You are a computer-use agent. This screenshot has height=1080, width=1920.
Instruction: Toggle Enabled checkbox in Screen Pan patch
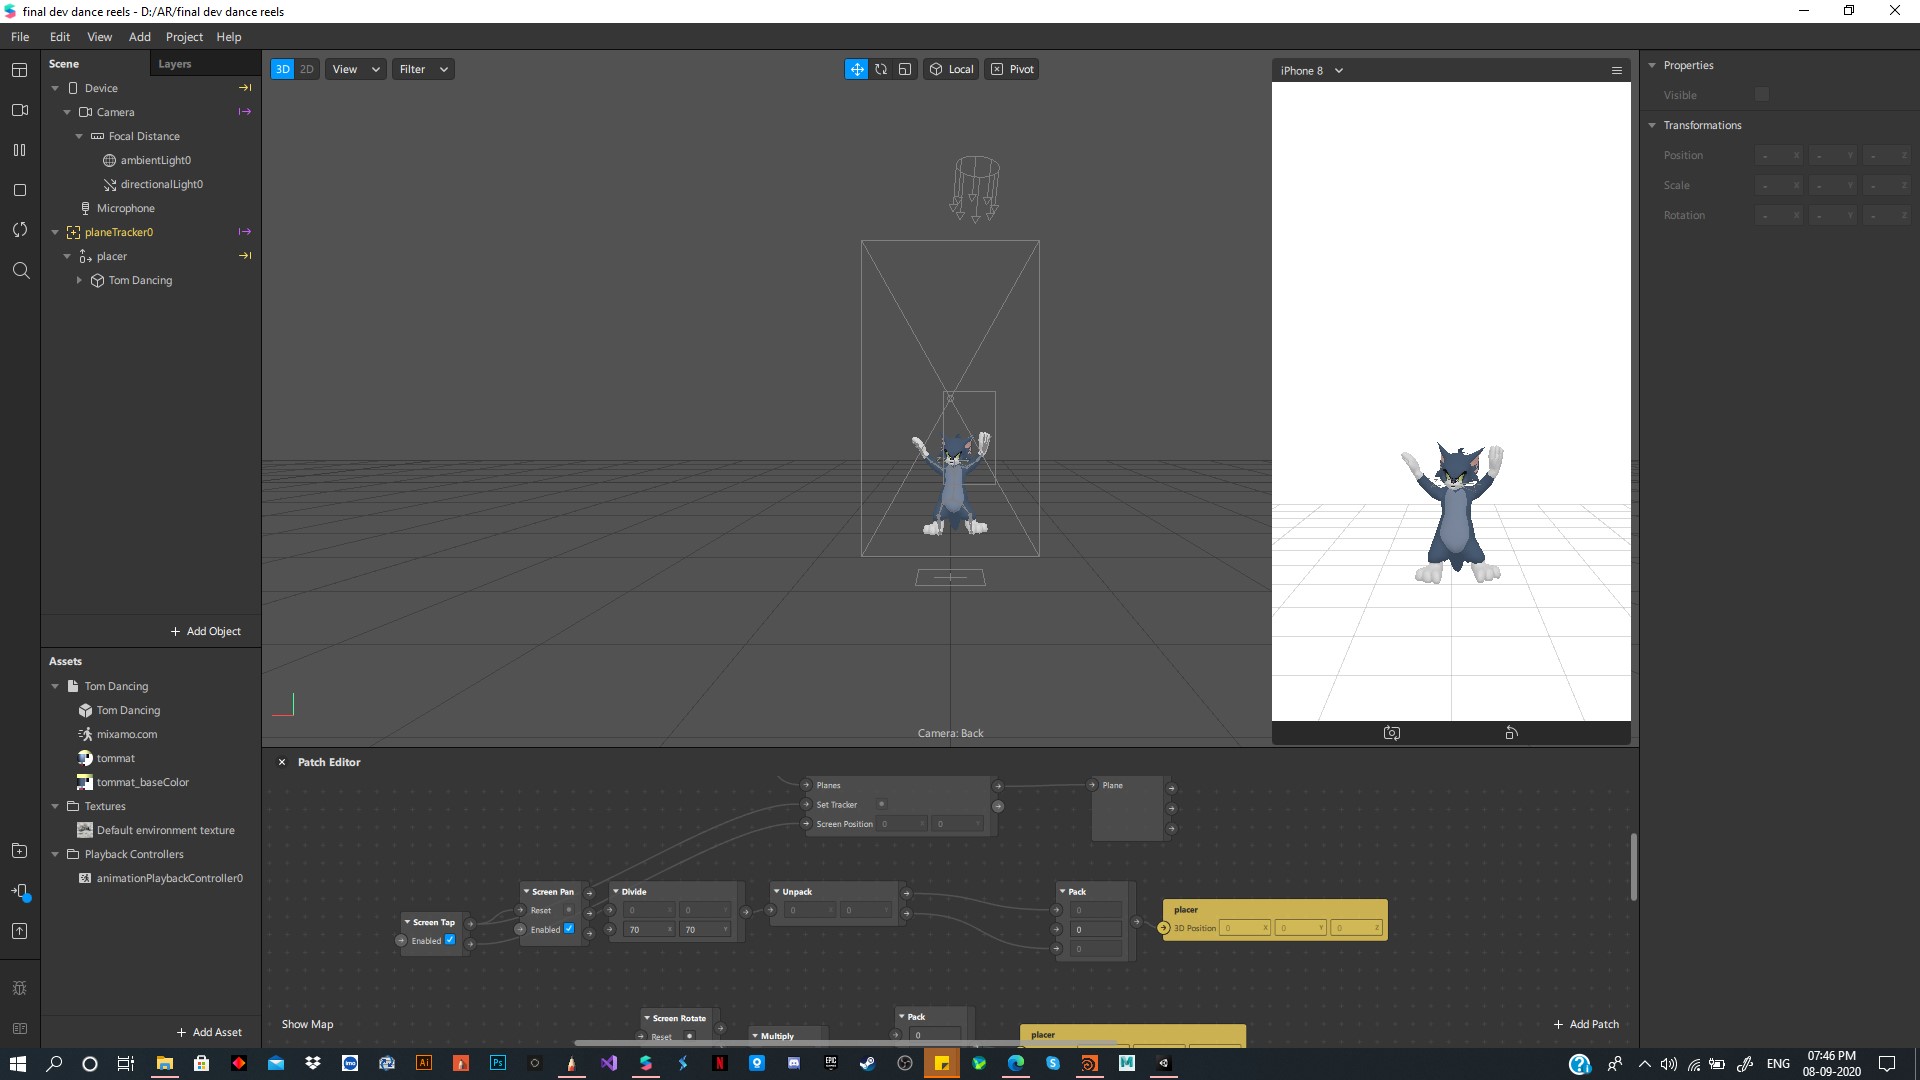pyautogui.click(x=569, y=929)
